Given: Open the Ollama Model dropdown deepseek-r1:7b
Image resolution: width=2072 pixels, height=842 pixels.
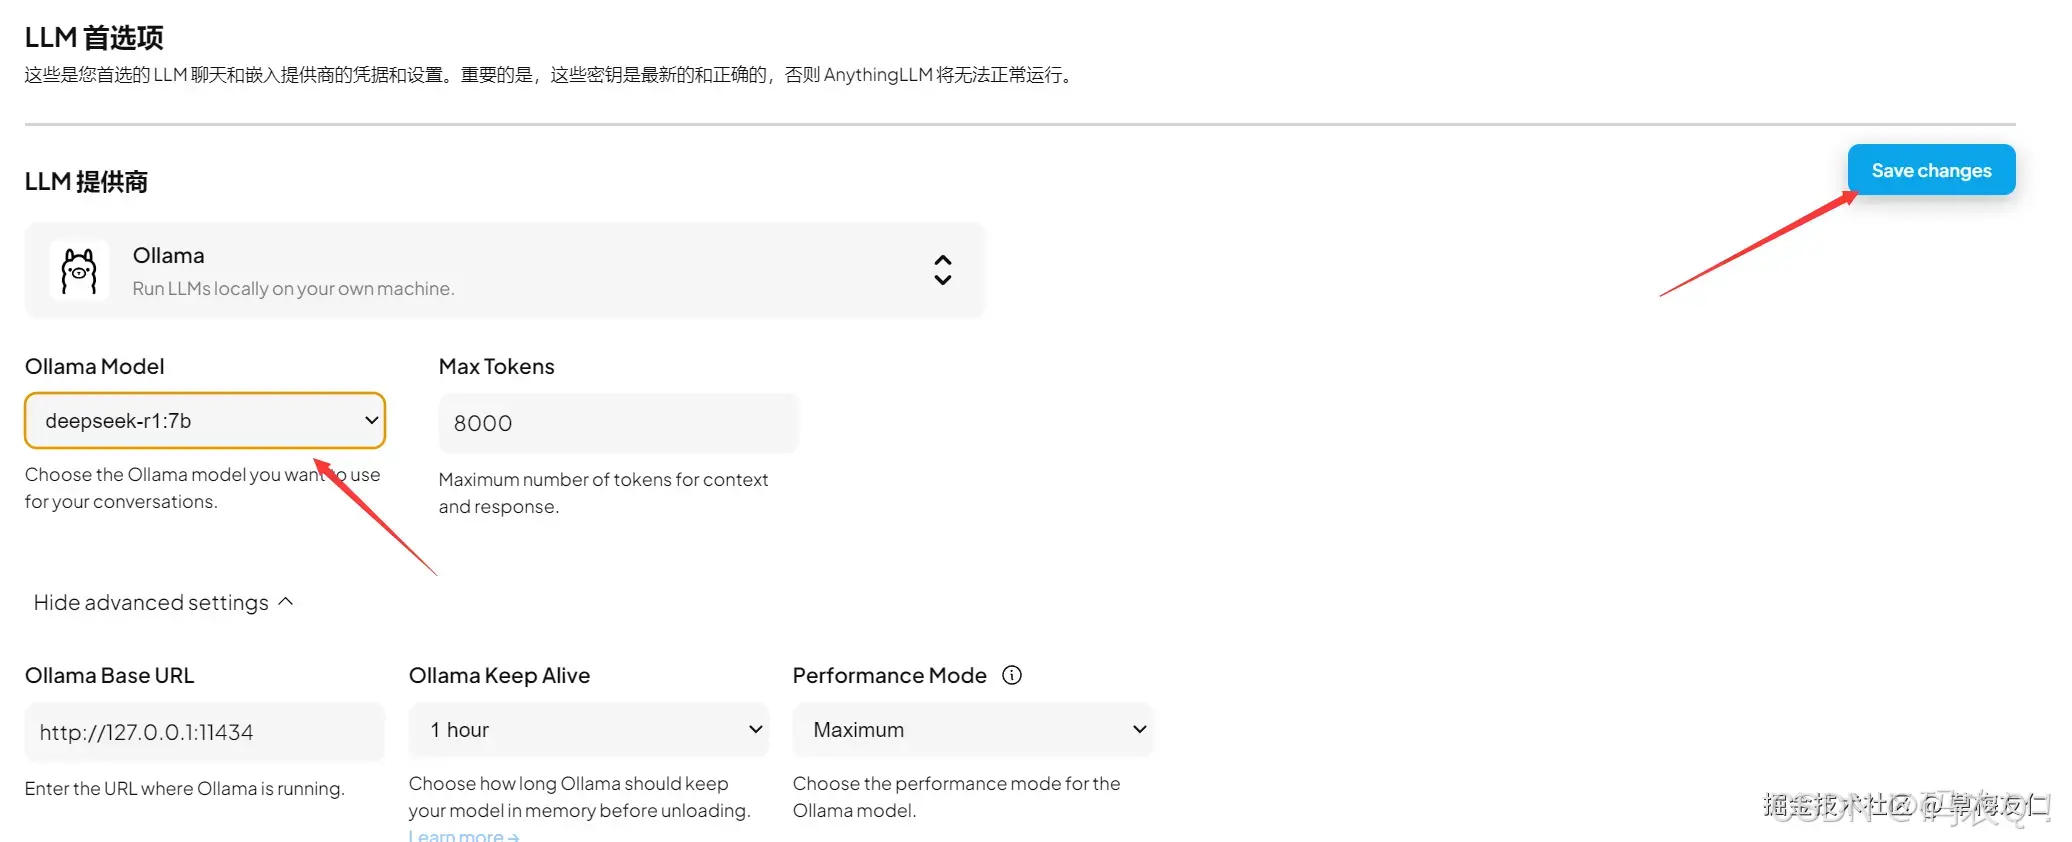Looking at the screenshot, I should (x=205, y=421).
